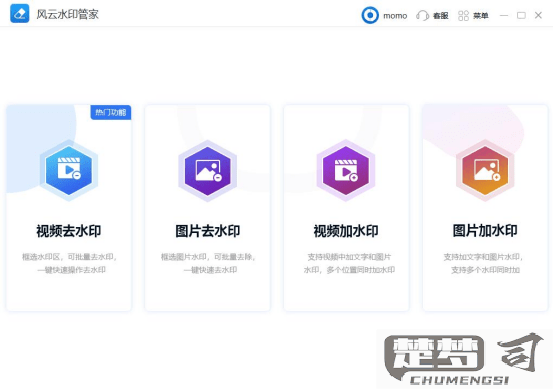Maximize the window
This screenshot has height=389, width=553.
point(521,16)
